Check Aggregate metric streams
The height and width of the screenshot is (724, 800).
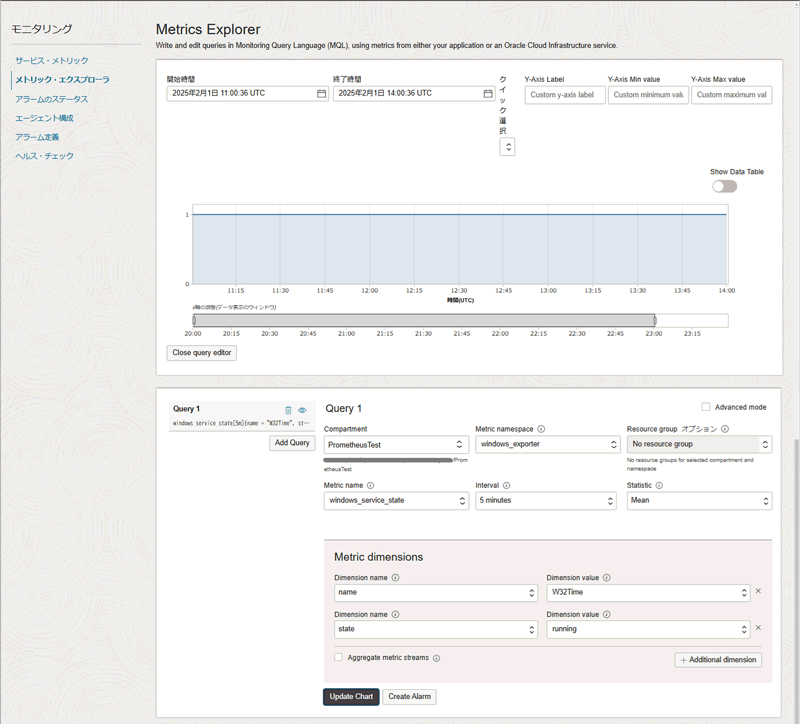(x=338, y=657)
